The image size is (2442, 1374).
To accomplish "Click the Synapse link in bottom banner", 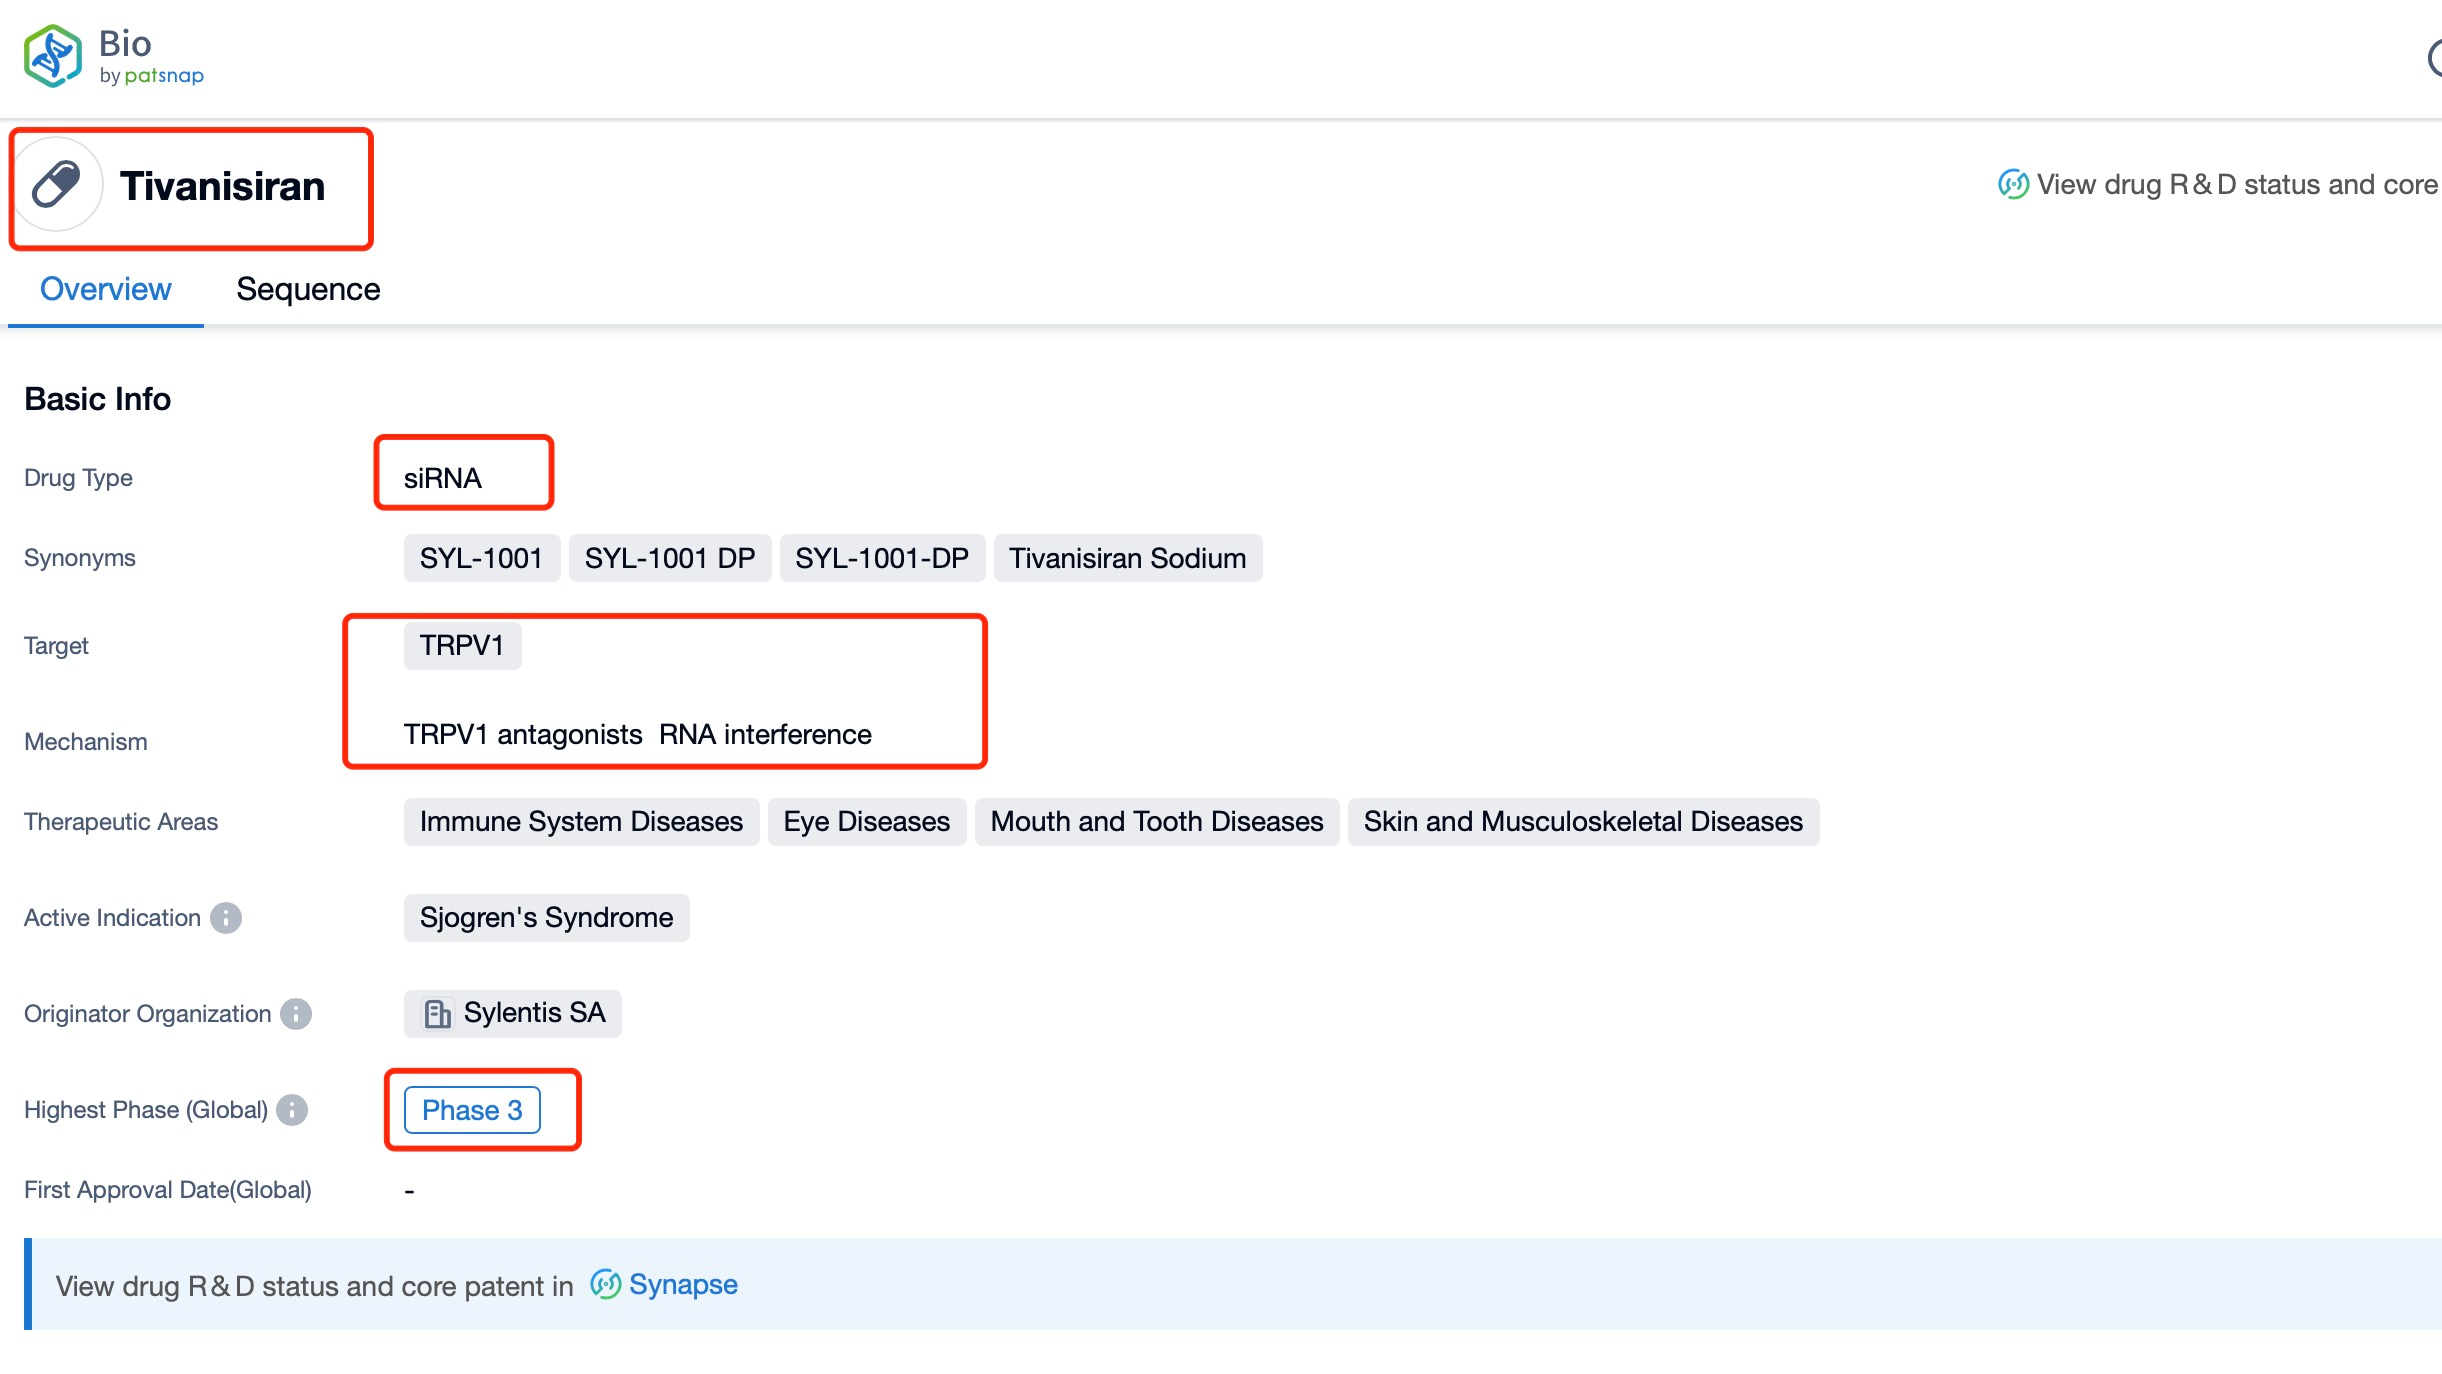I will click(x=683, y=1285).
